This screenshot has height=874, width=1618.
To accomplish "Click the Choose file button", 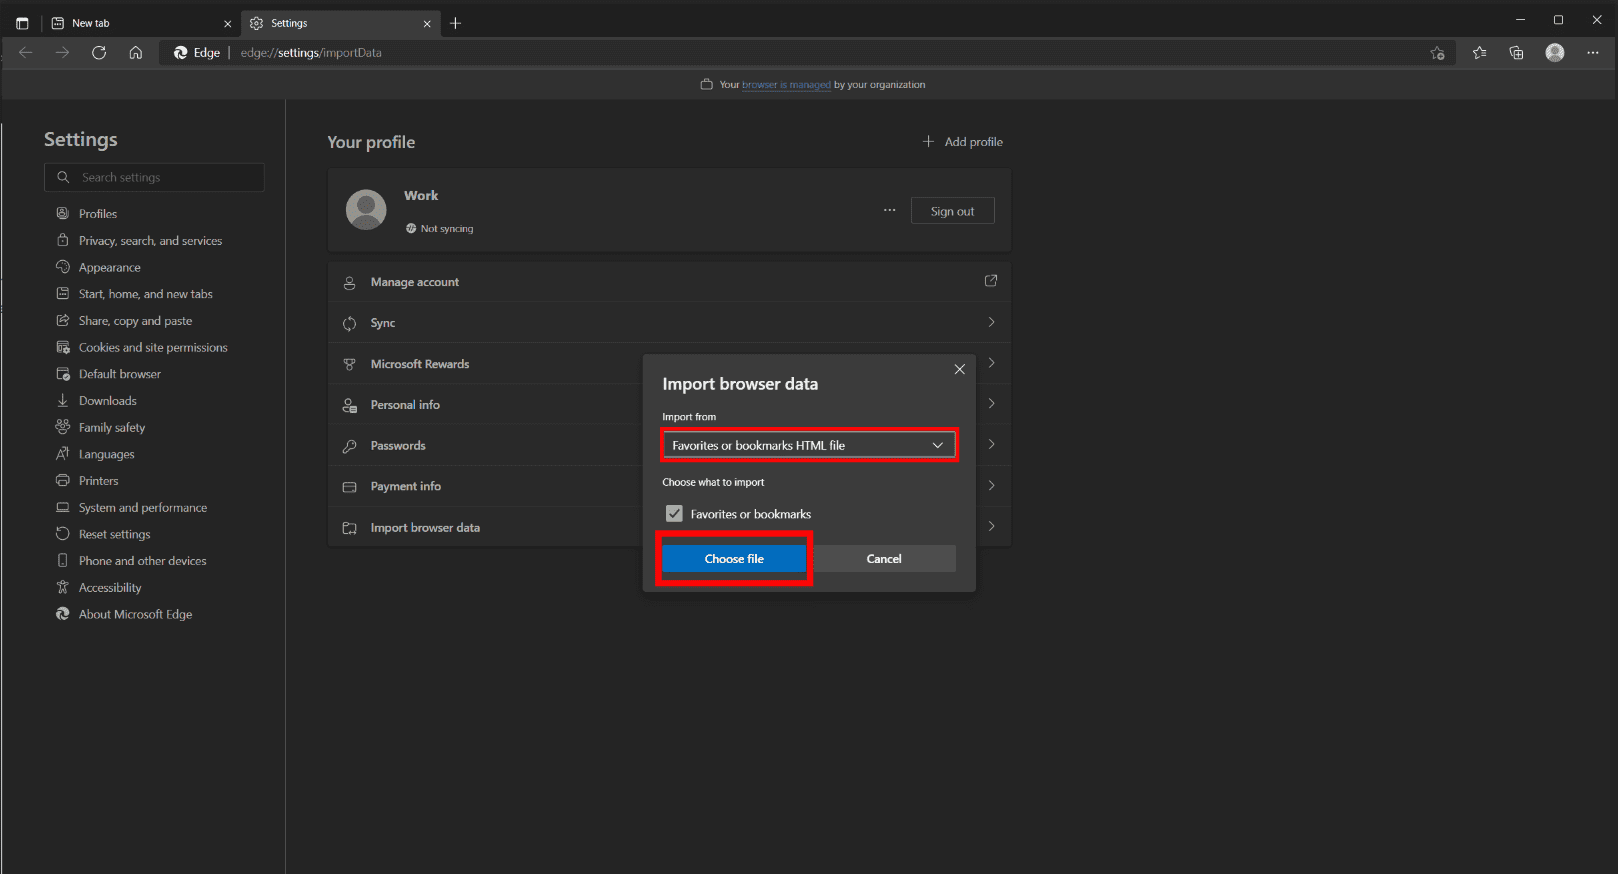I will click(x=734, y=559).
